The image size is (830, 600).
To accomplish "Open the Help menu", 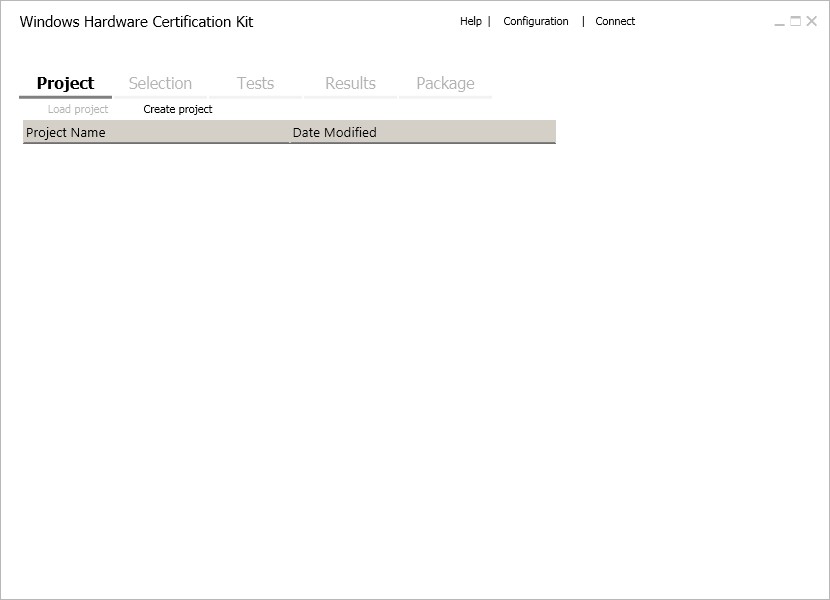I will [471, 21].
